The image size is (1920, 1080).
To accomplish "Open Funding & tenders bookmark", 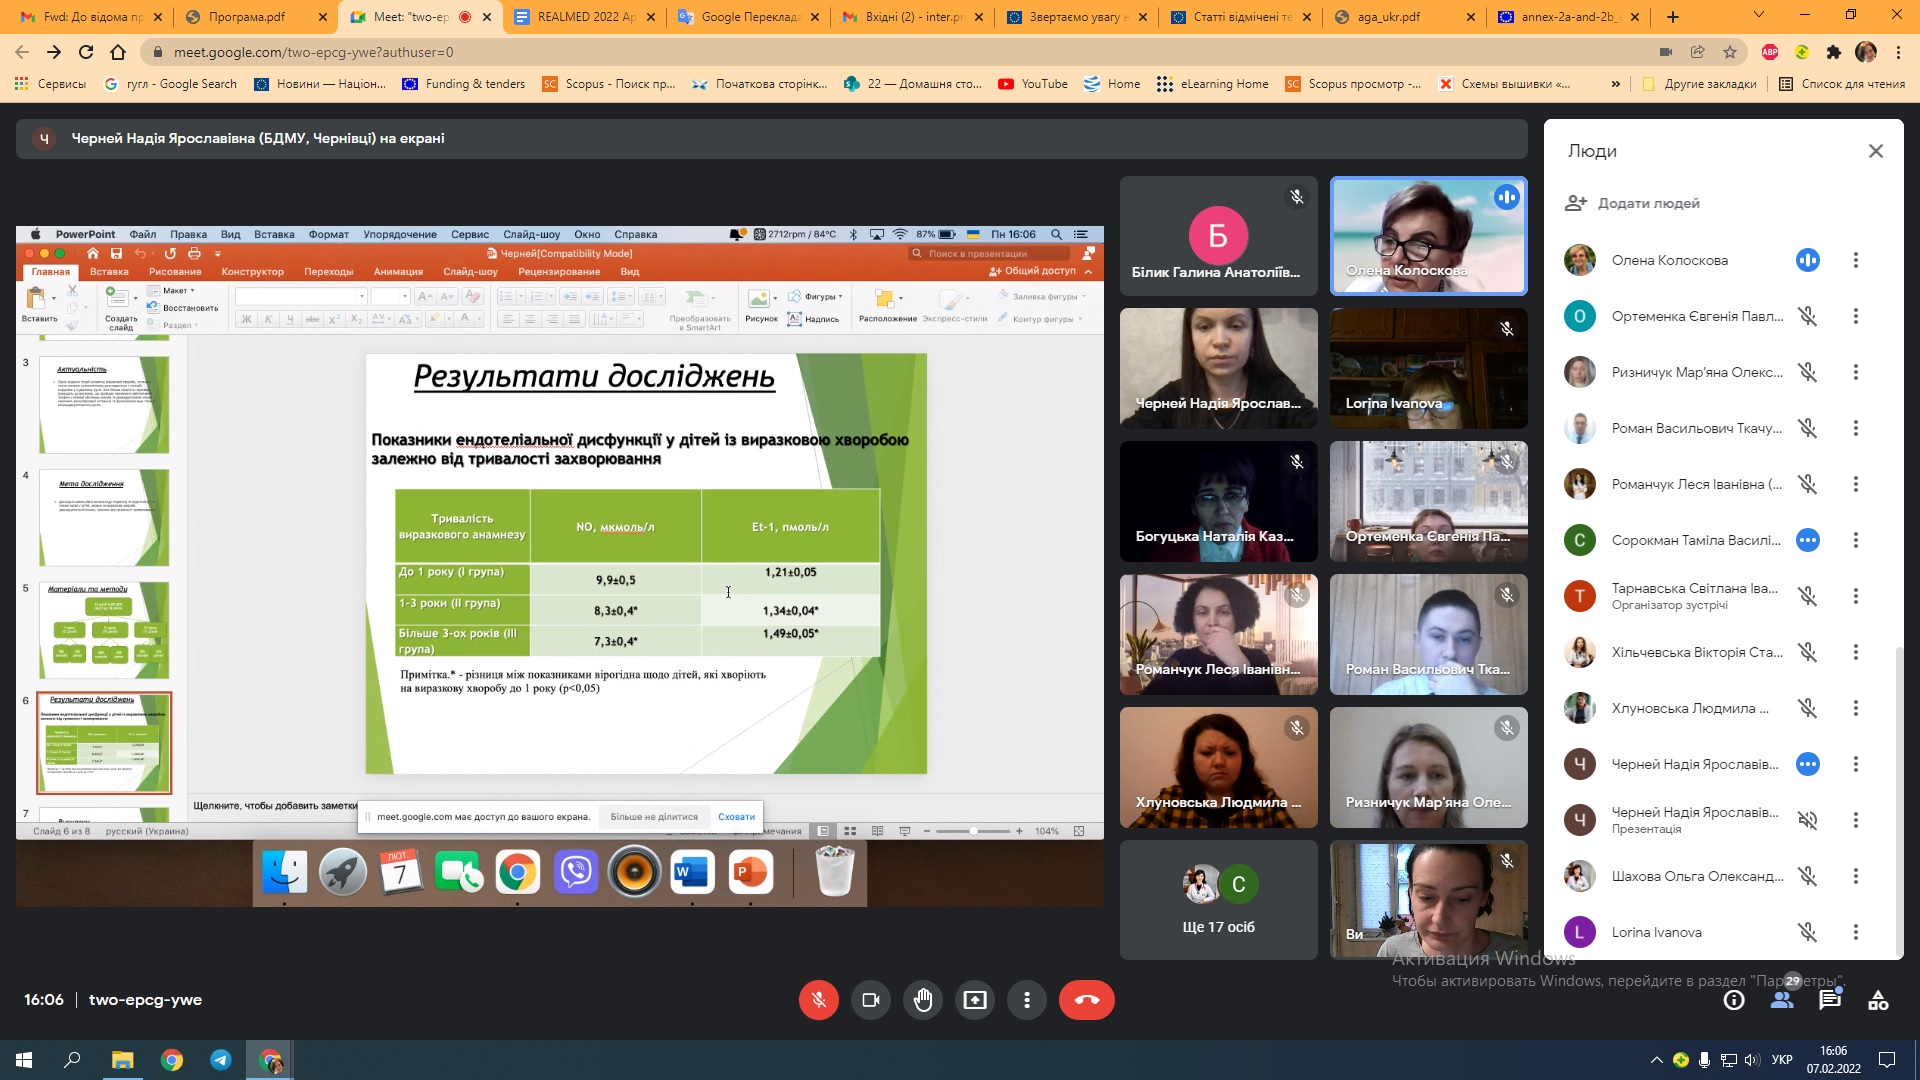I will pyautogui.click(x=463, y=84).
